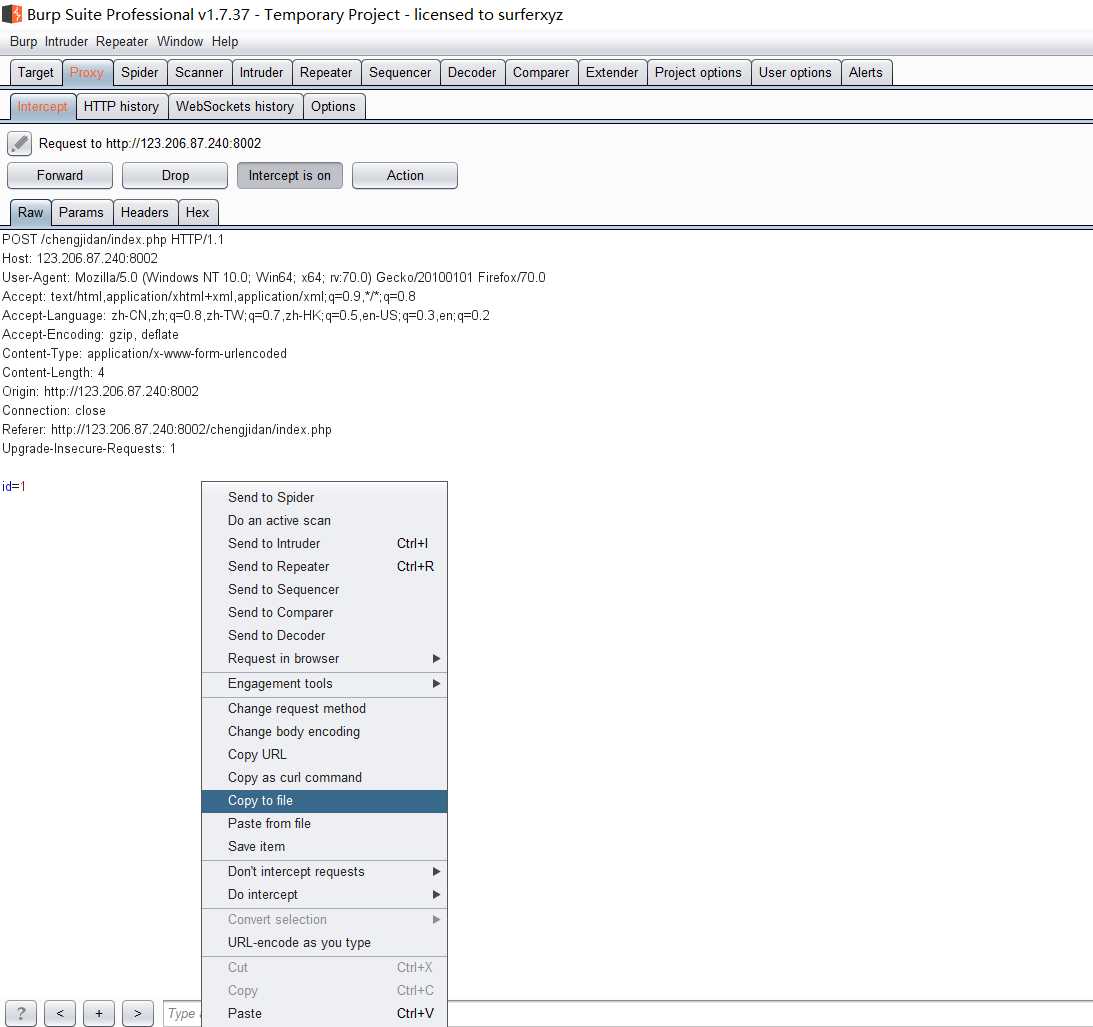1093x1027 pixels.
Task: Select 'Copy to file' menu entry
Action: (x=260, y=800)
